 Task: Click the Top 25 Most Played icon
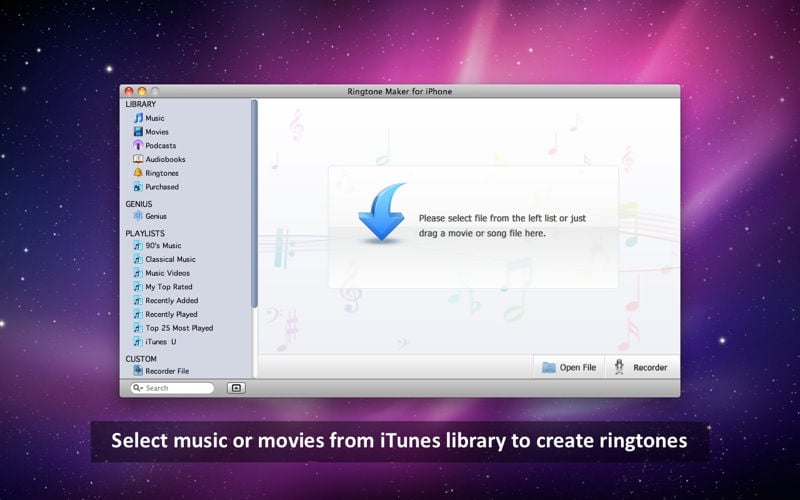pyautogui.click(x=138, y=328)
